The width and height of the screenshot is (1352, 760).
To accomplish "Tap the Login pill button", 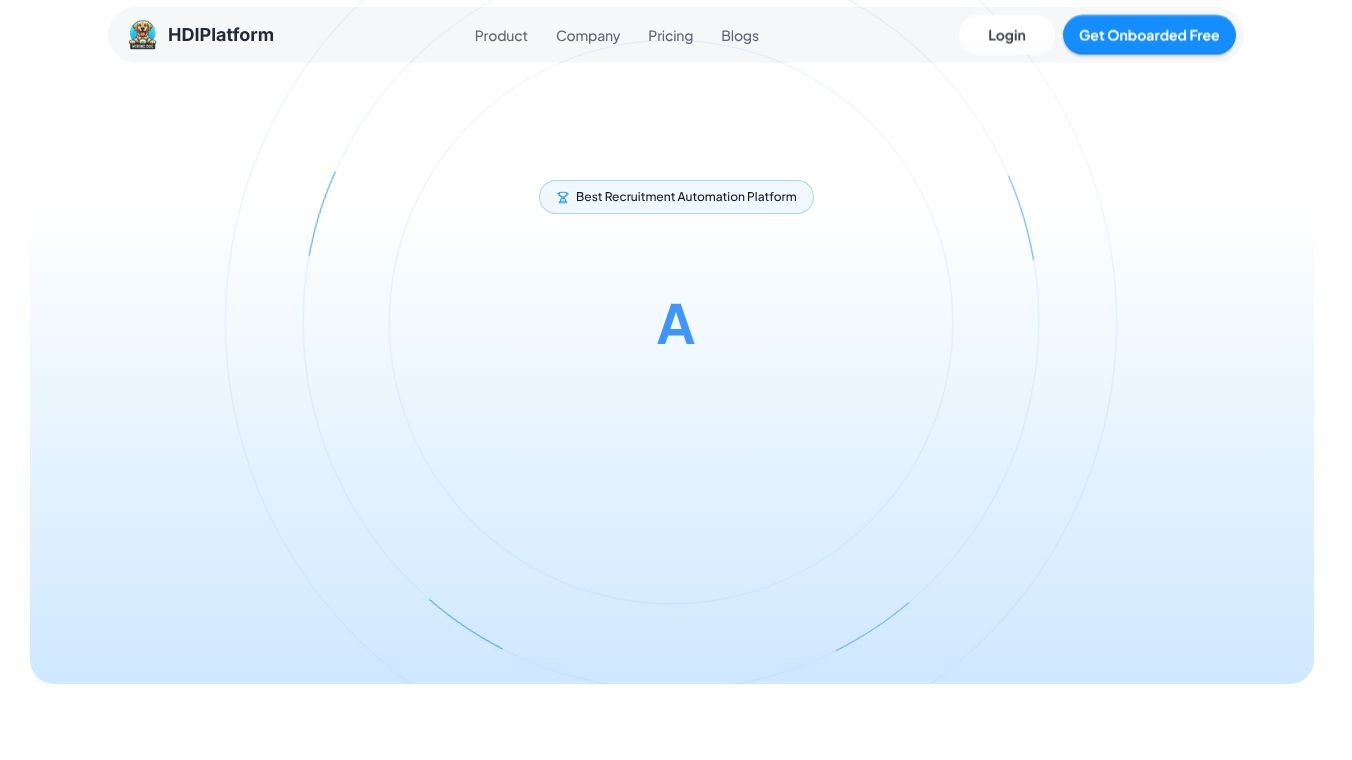I will pyautogui.click(x=1007, y=35).
